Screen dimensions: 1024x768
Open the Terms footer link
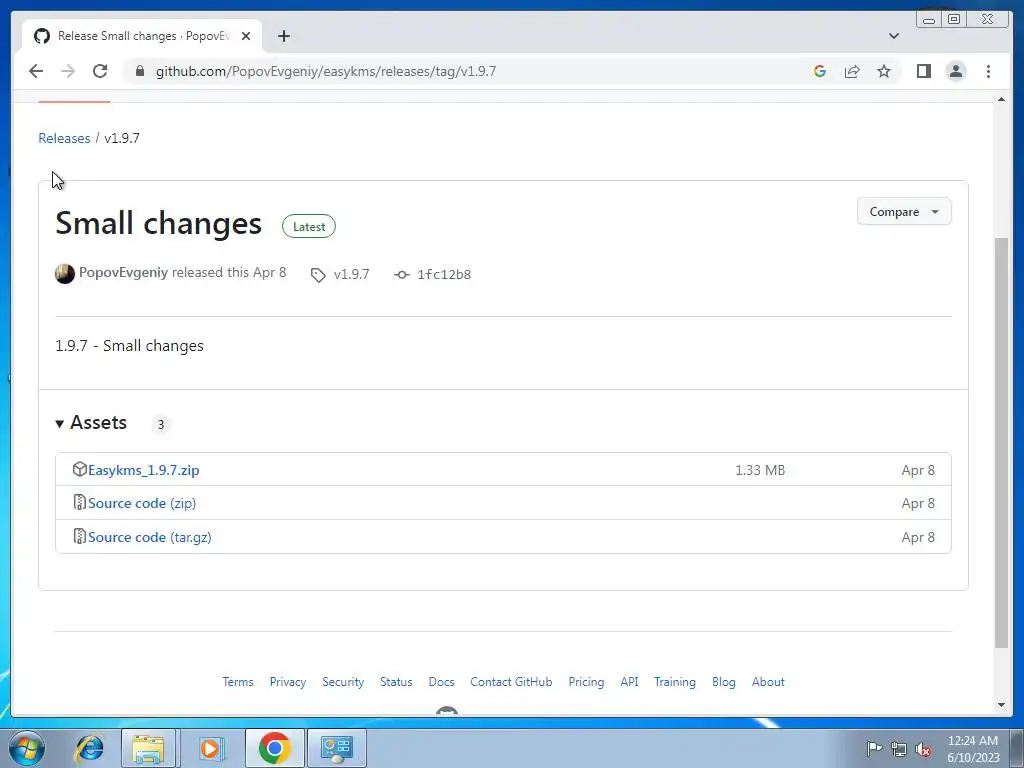(x=238, y=682)
